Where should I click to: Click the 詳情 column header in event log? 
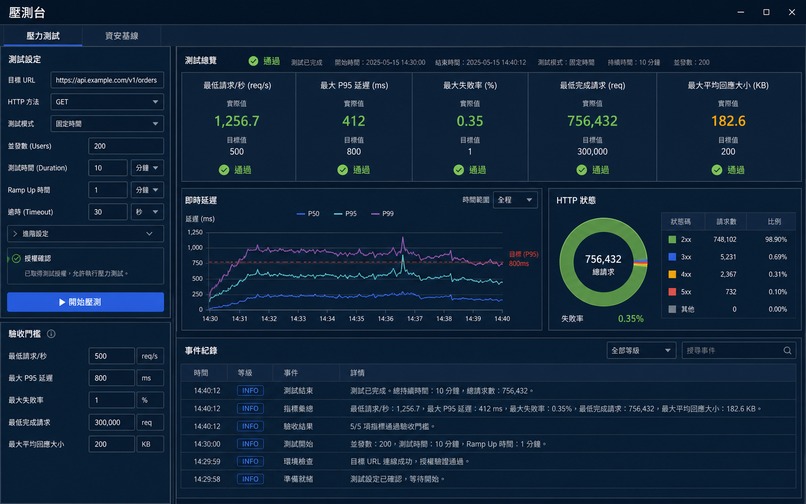tap(357, 373)
